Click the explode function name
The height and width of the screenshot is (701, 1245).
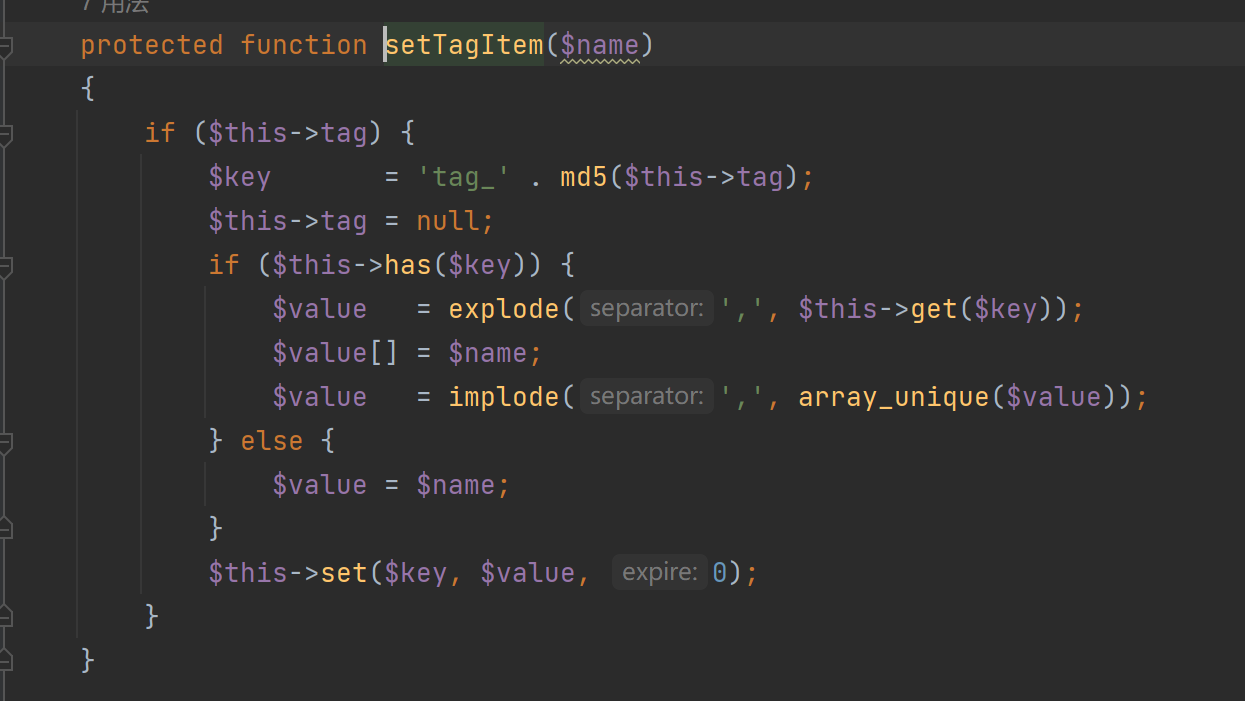point(504,309)
